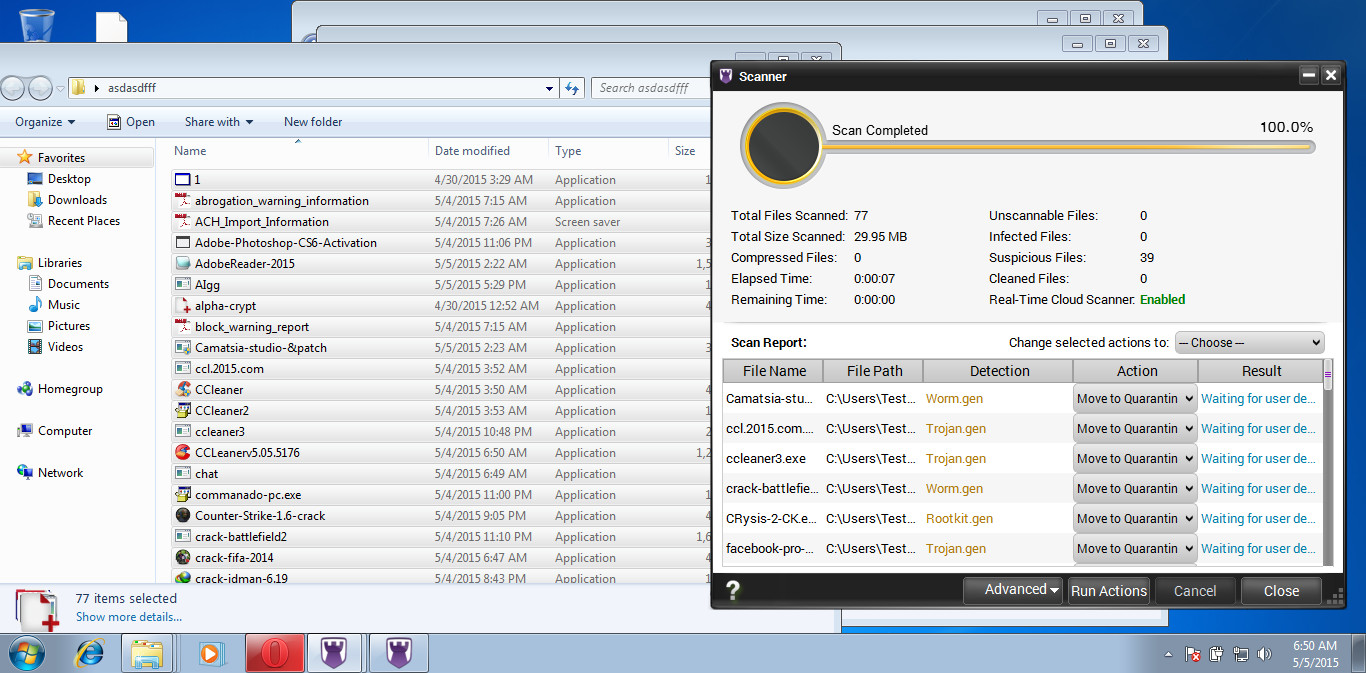Viewport: 1366px width, 673px height.
Task: Click Explorer back navigation button
Action: [14, 88]
